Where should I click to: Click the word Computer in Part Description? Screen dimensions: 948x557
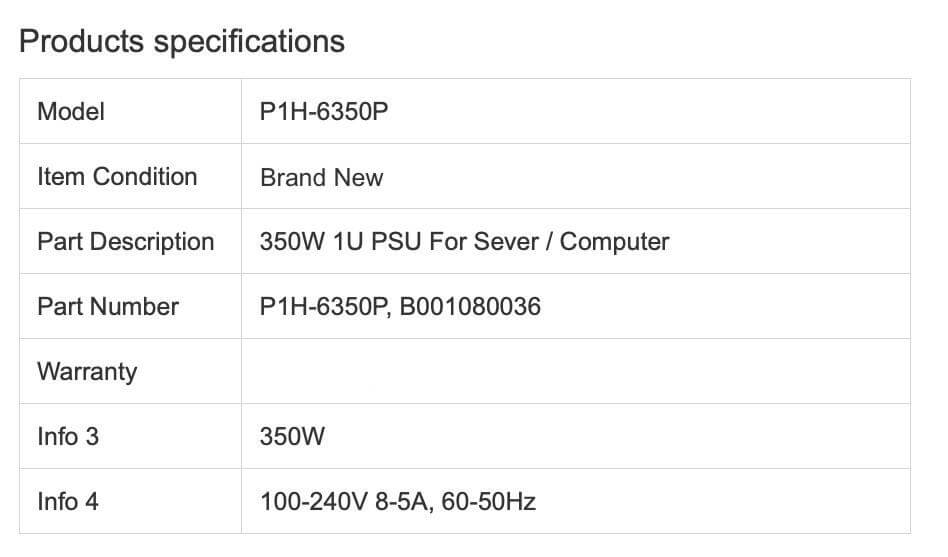[x=614, y=242]
